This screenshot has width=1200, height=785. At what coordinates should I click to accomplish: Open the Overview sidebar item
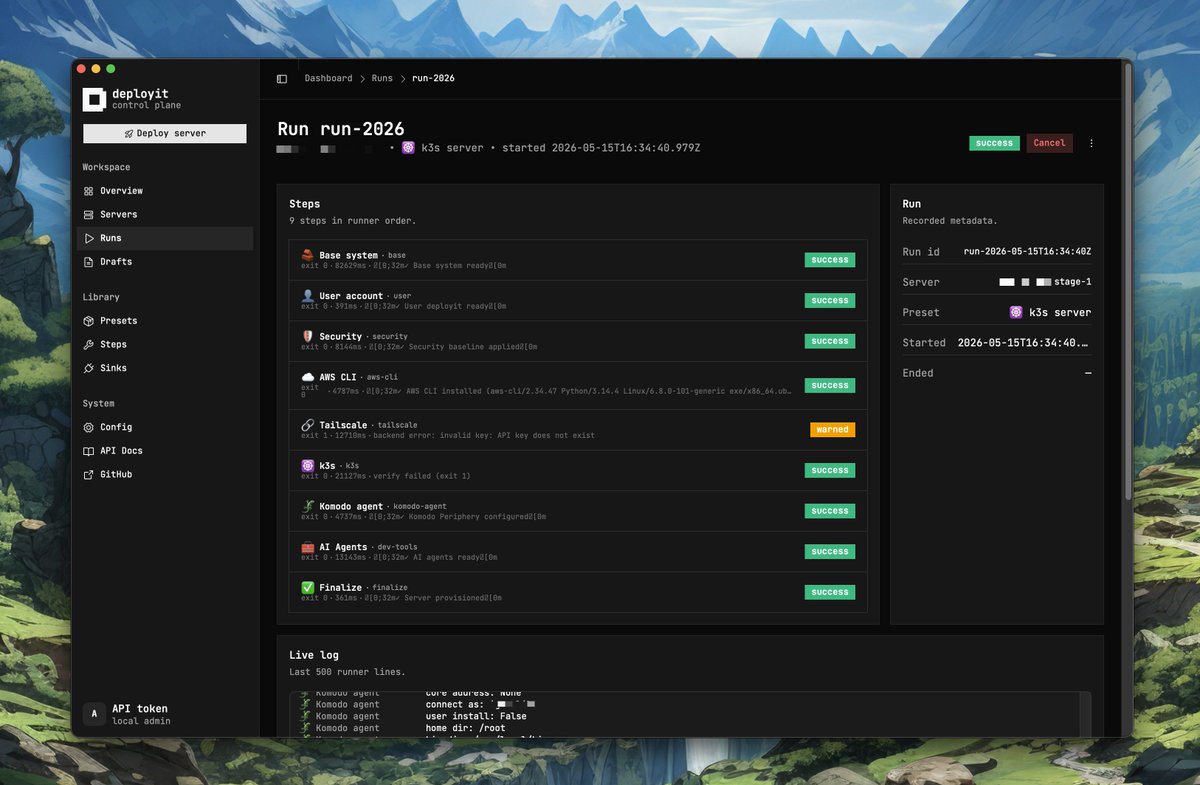pos(165,190)
